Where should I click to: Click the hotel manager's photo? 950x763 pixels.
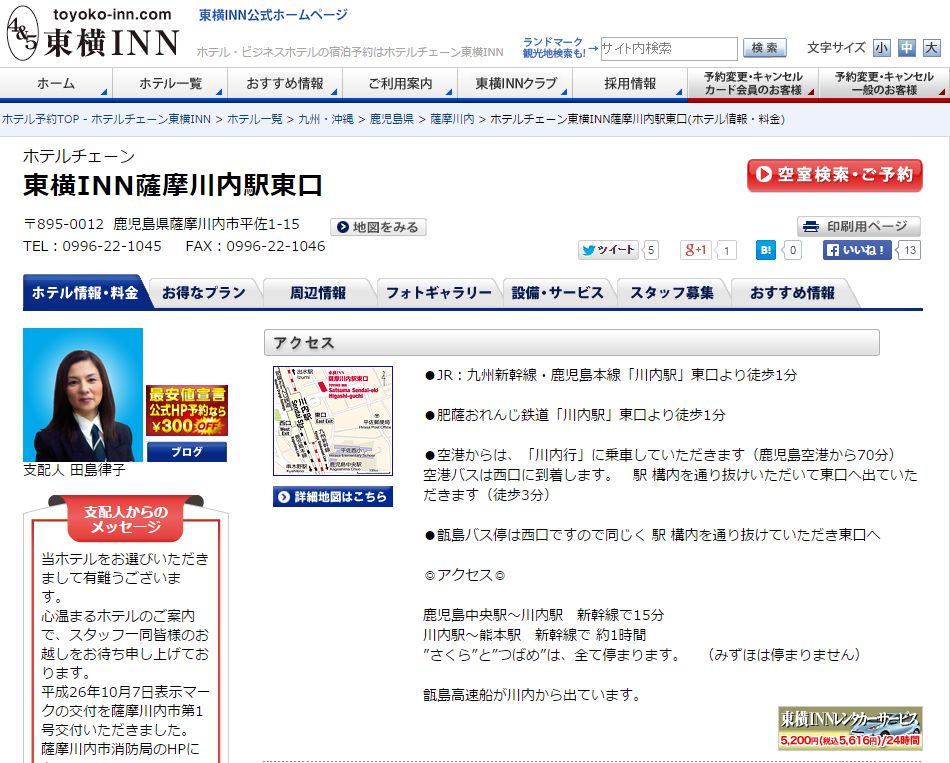tap(83, 395)
